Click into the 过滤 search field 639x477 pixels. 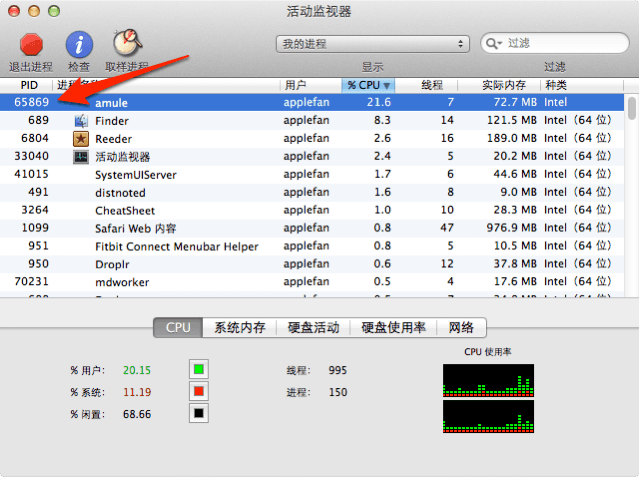click(555, 43)
